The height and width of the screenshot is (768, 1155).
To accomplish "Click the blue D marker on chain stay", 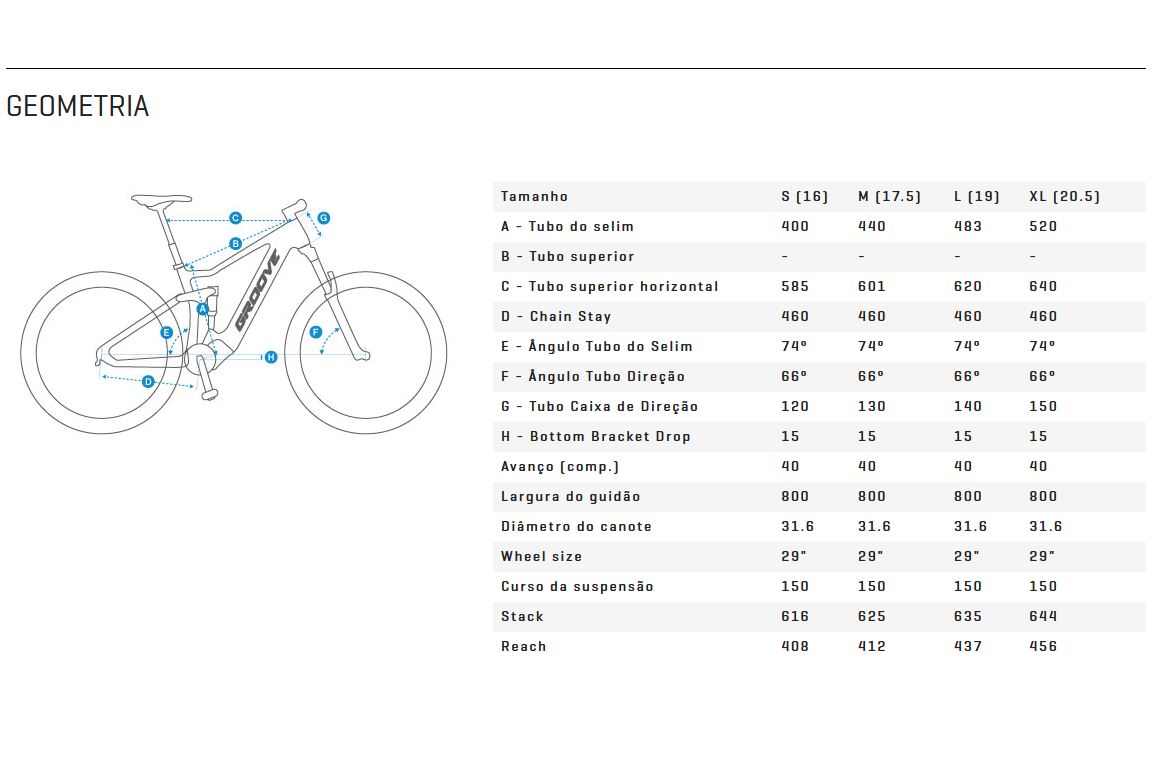I will click(148, 381).
